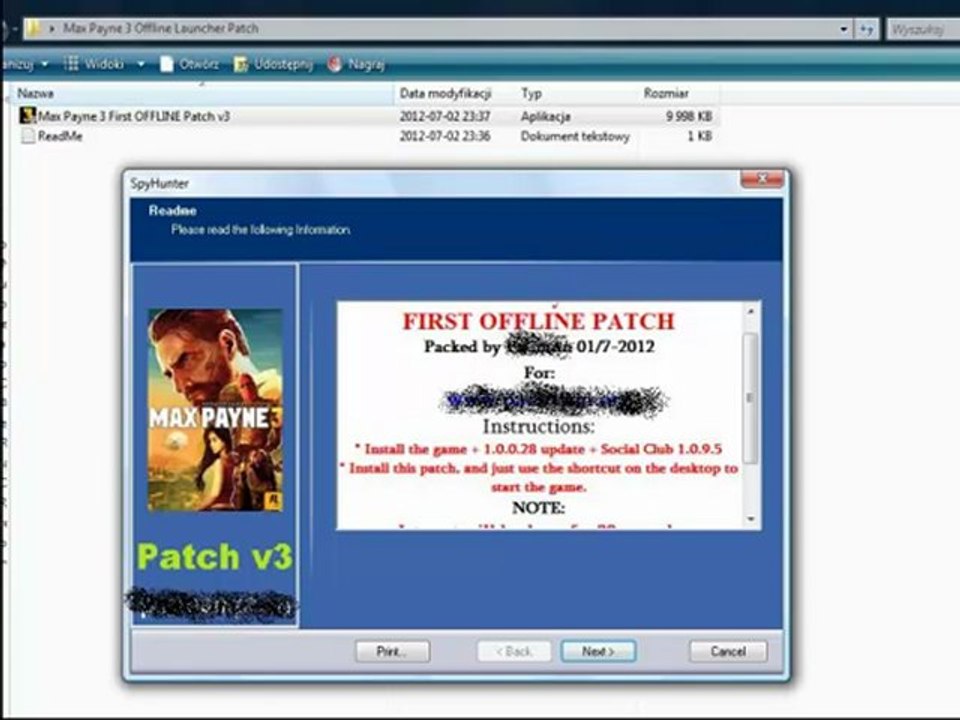960x720 pixels.
Task: Click the Print button in SpyHunter dialog
Action: [392, 651]
